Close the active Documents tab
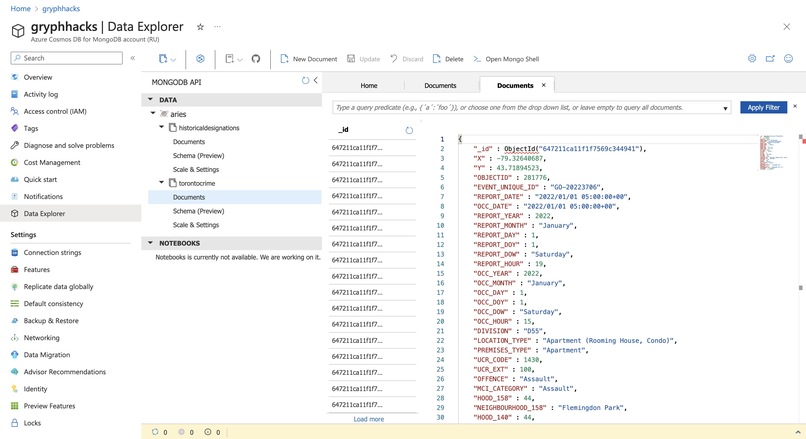Viewport: 806px width, 439px height. tap(543, 85)
